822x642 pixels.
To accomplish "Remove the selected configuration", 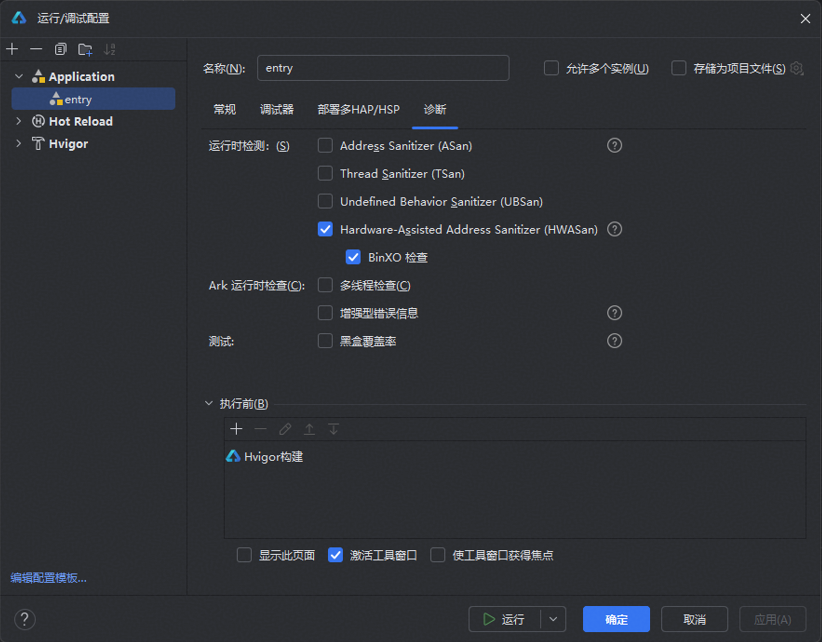I will (36, 49).
